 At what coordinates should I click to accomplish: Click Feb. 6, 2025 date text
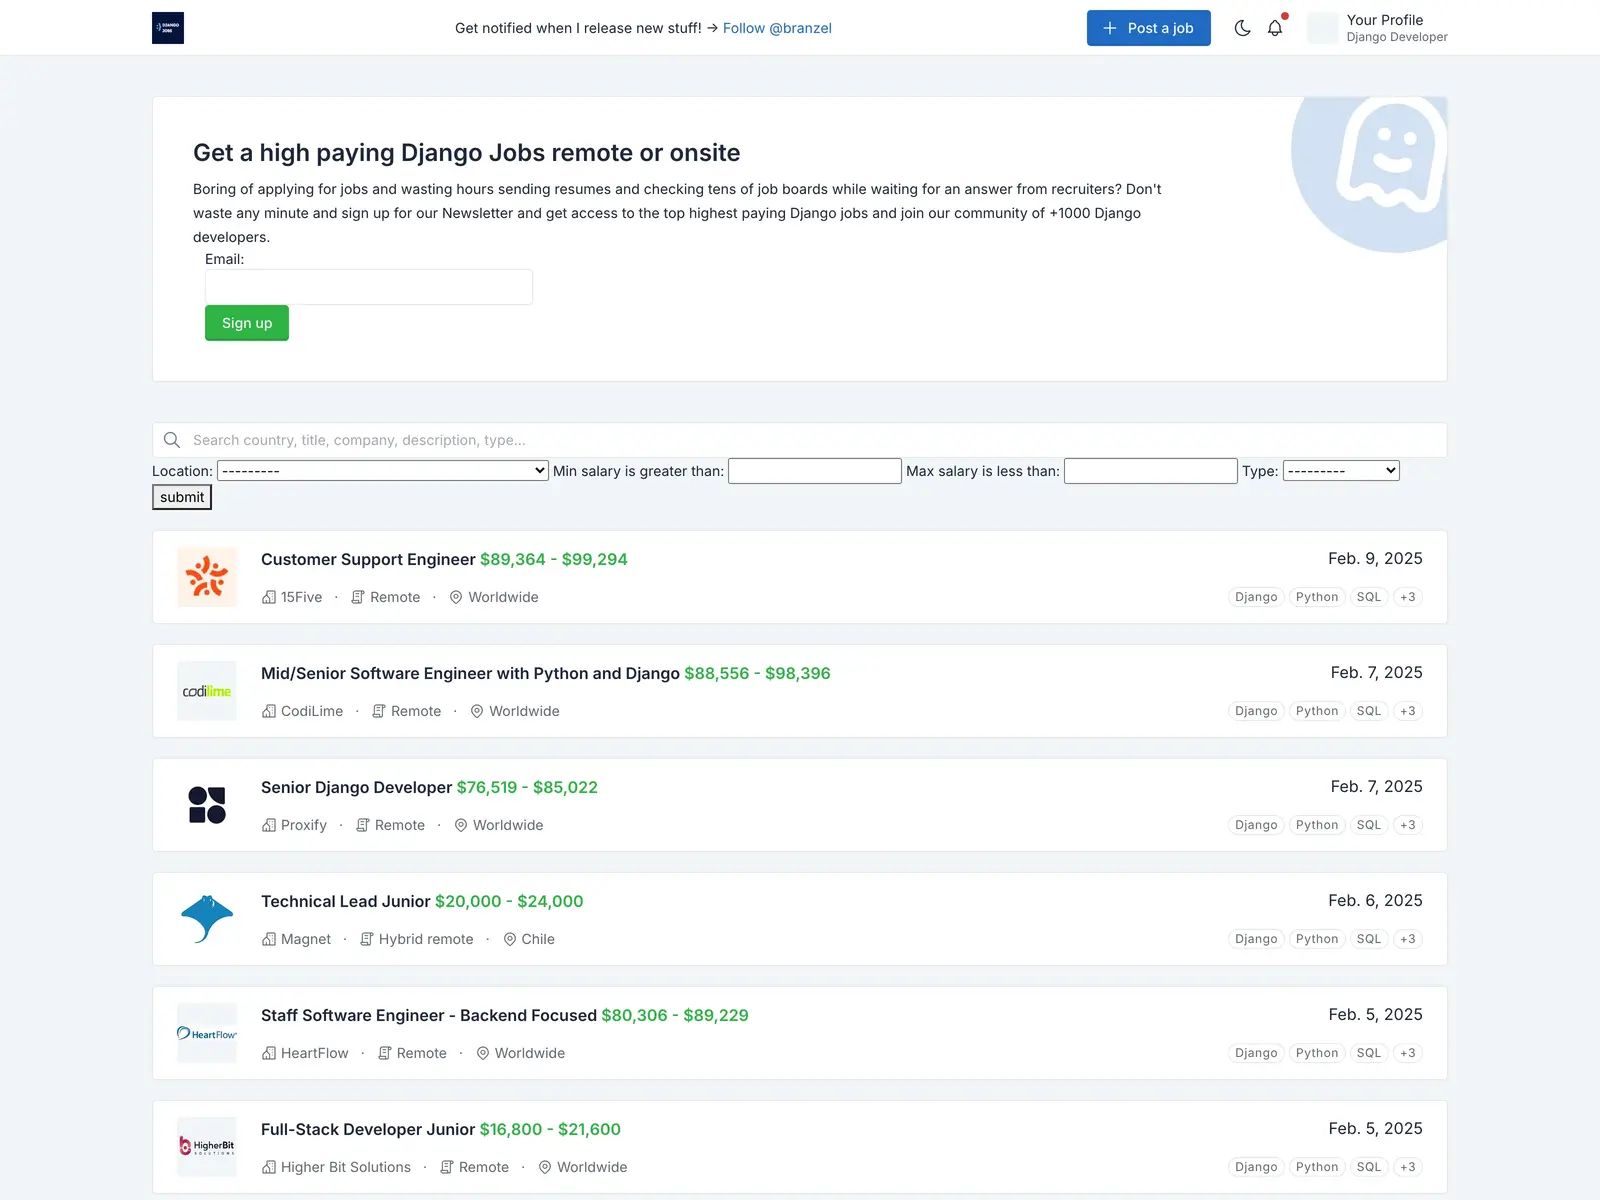point(1375,900)
